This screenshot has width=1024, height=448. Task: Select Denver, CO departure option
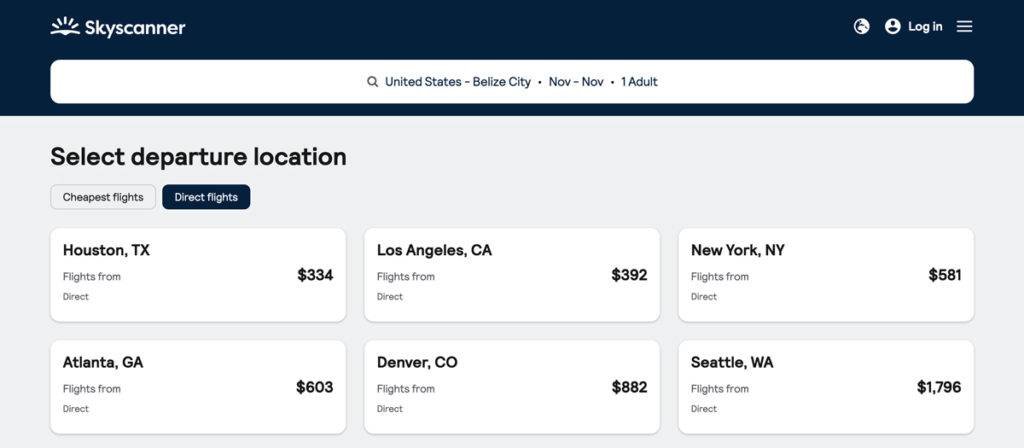[512, 387]
